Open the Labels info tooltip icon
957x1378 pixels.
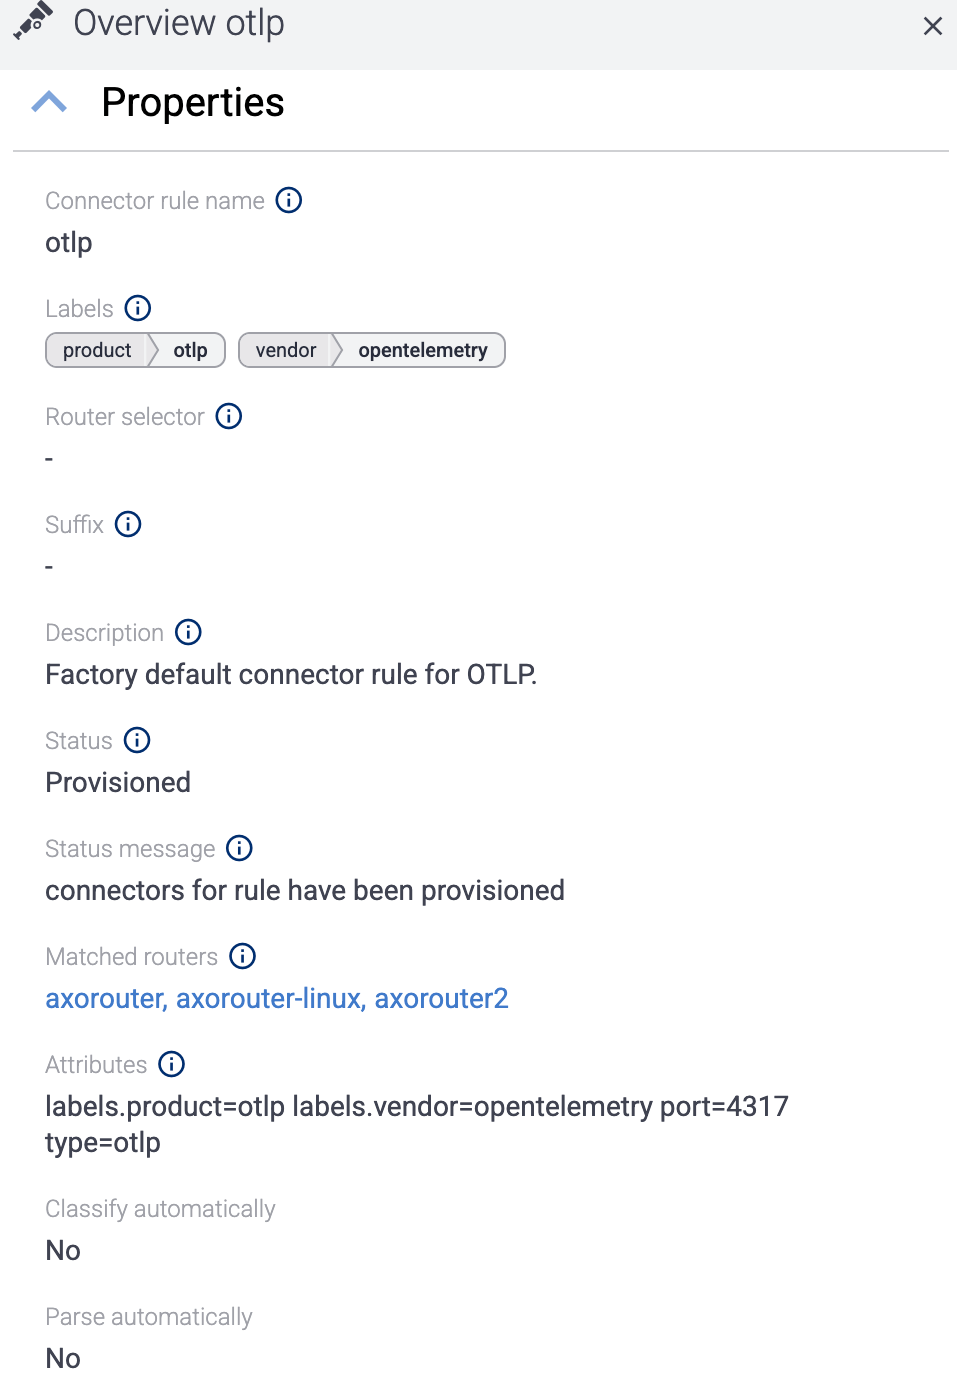137,308
